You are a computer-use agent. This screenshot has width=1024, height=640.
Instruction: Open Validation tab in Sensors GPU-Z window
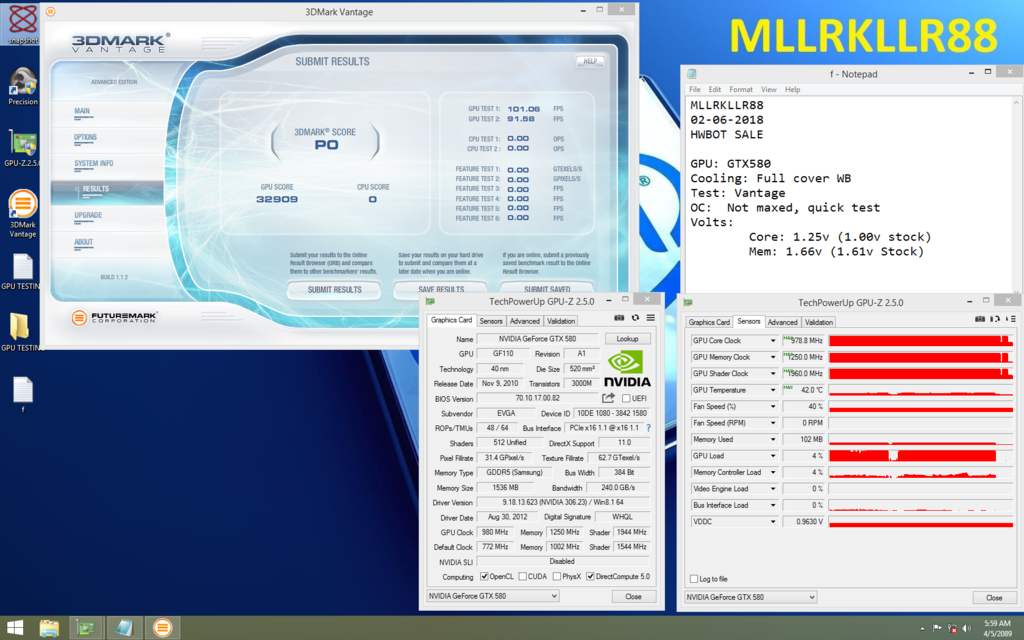[x=818, y=323]
